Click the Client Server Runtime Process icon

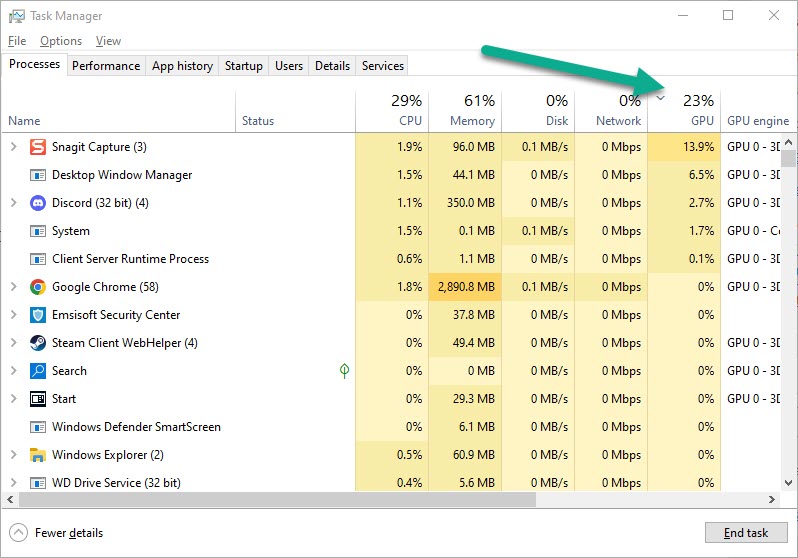pyautogui.click(x=38, y=259)
